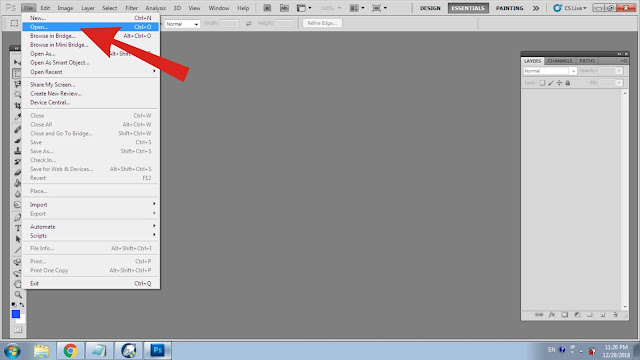
Task: Switch to the Painting workspace
Action: (x=509, y=8)
